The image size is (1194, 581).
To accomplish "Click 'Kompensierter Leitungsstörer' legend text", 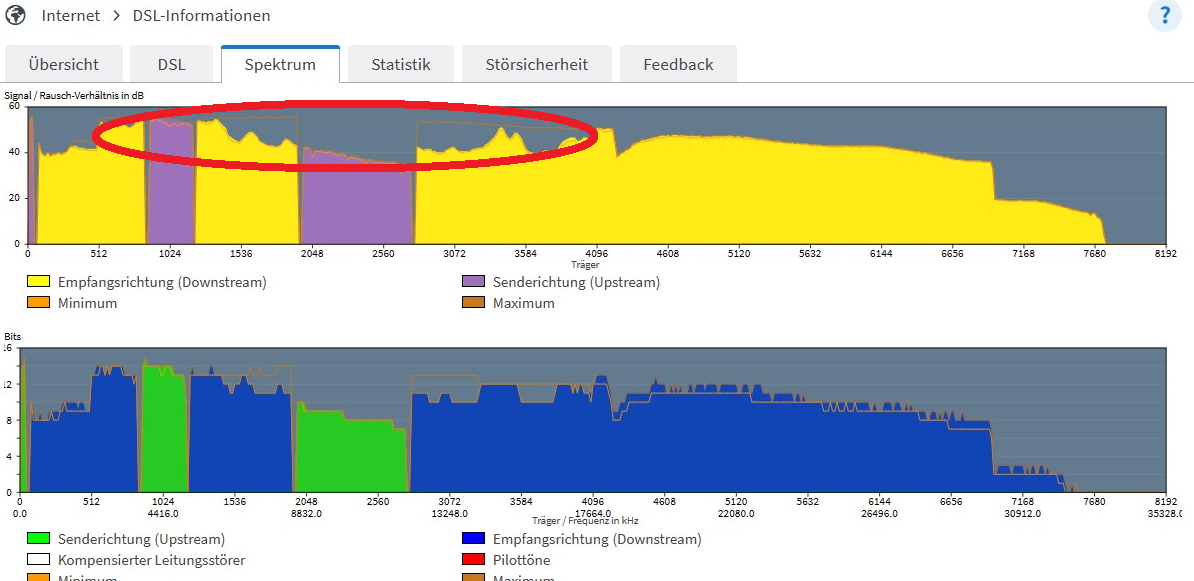I will coord(152,560).
